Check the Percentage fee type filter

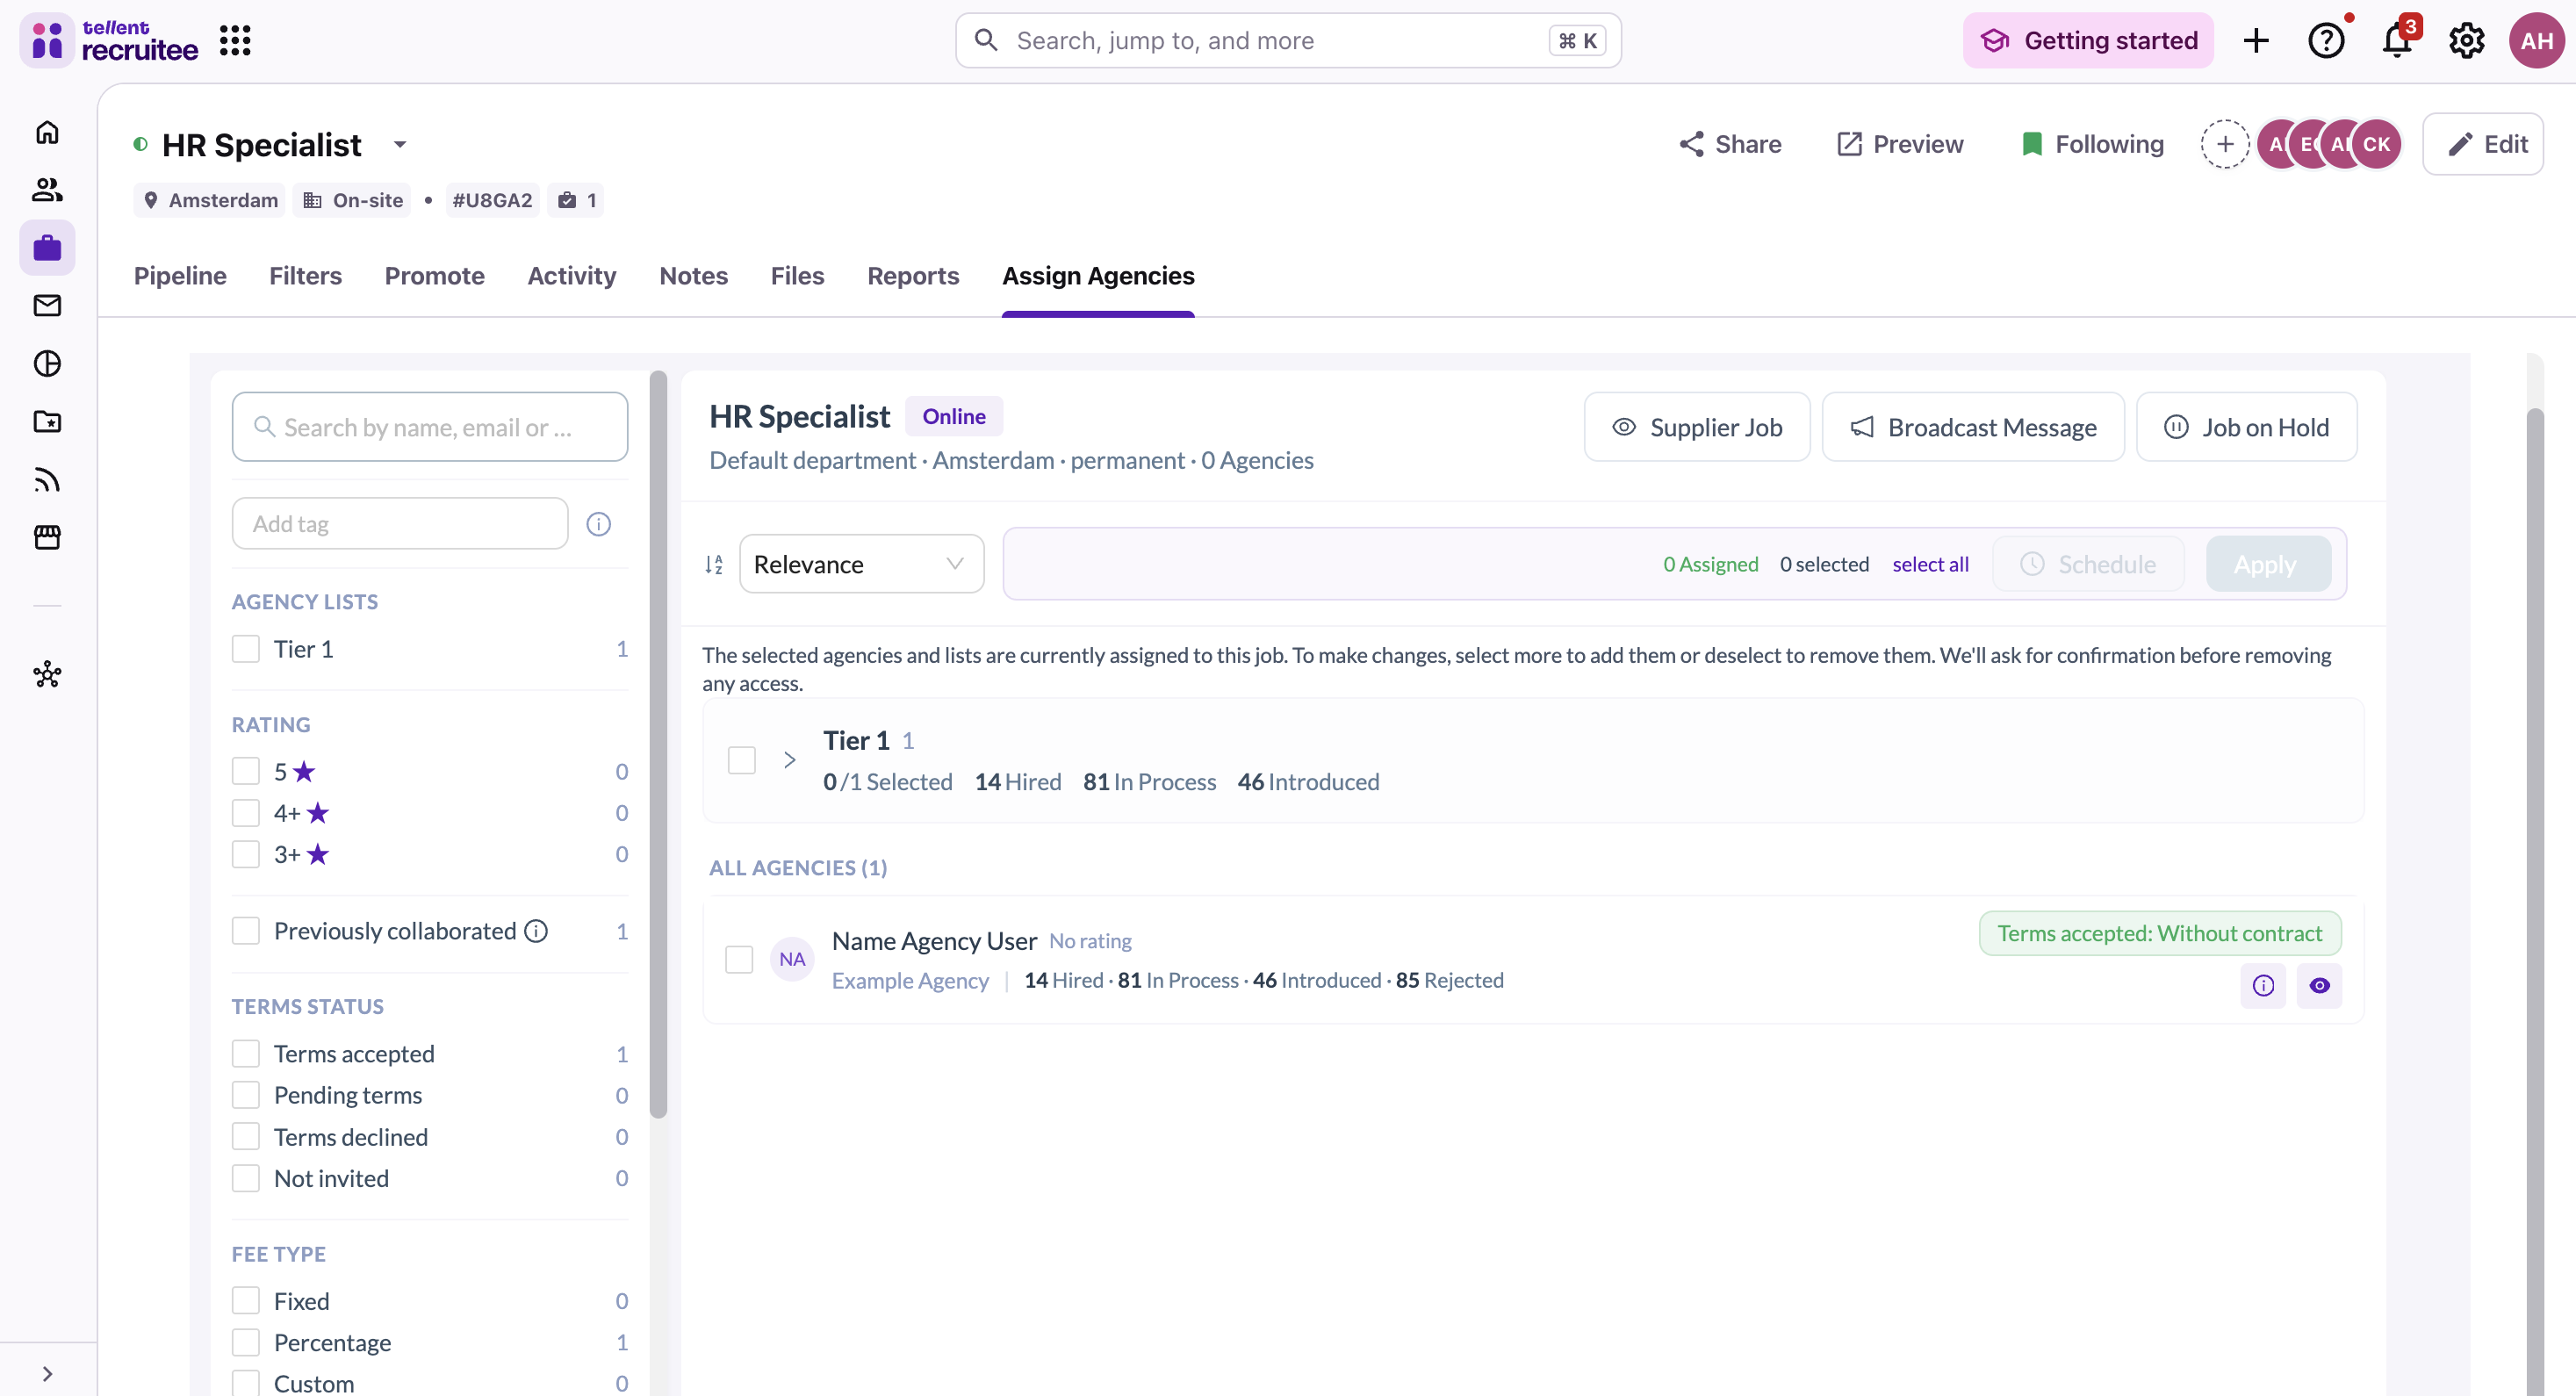tap(246, 1342)
